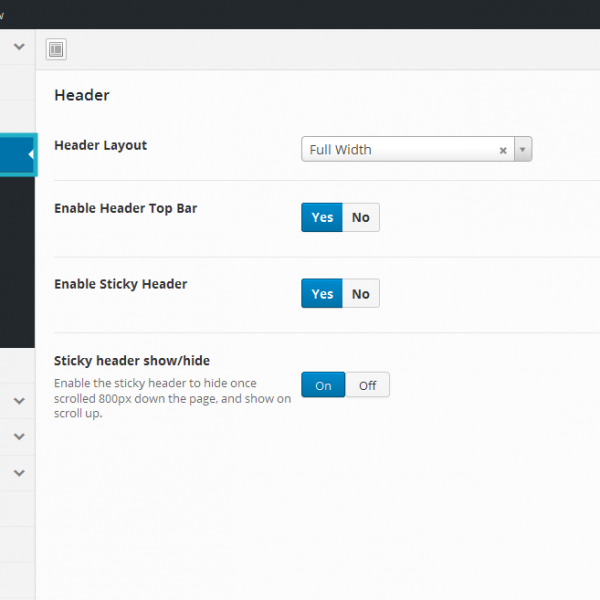The width and height of the screenshot is (600, 600).
Task: Expand the topmost sidebar chevron
Action: tap(19, 46)
